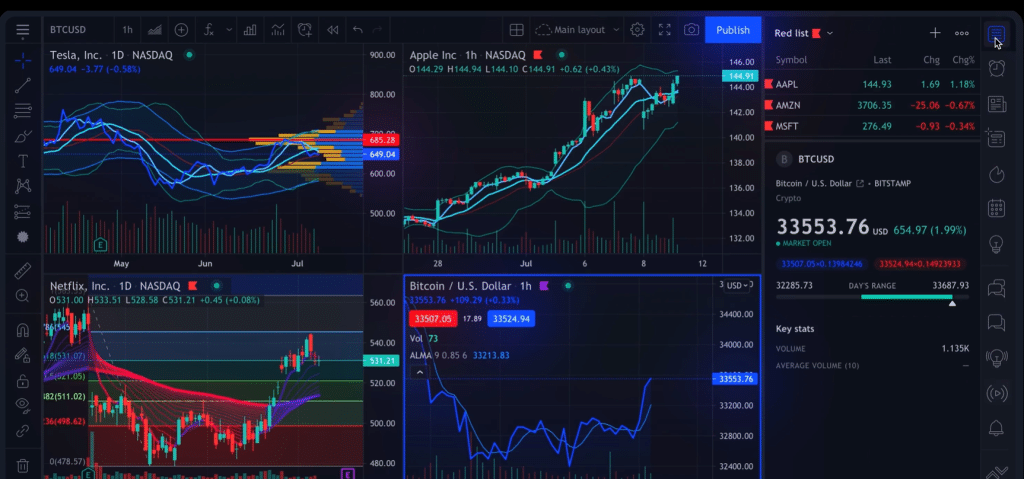Click the red 33507.05 sell button on Bitcoin chart

(x=433, y=319)
